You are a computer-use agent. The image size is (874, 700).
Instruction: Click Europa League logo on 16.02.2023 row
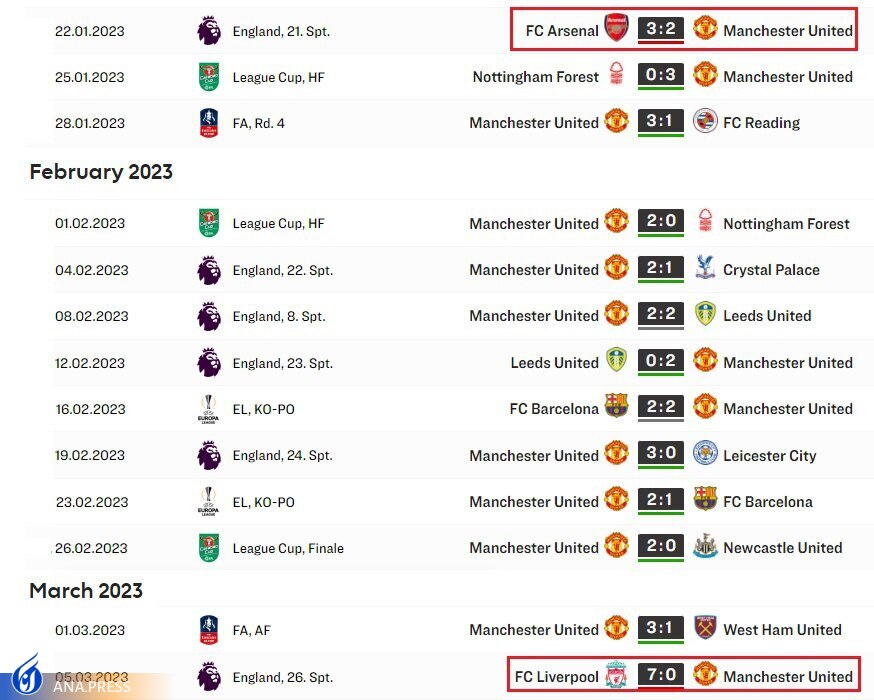click(208, 409)
